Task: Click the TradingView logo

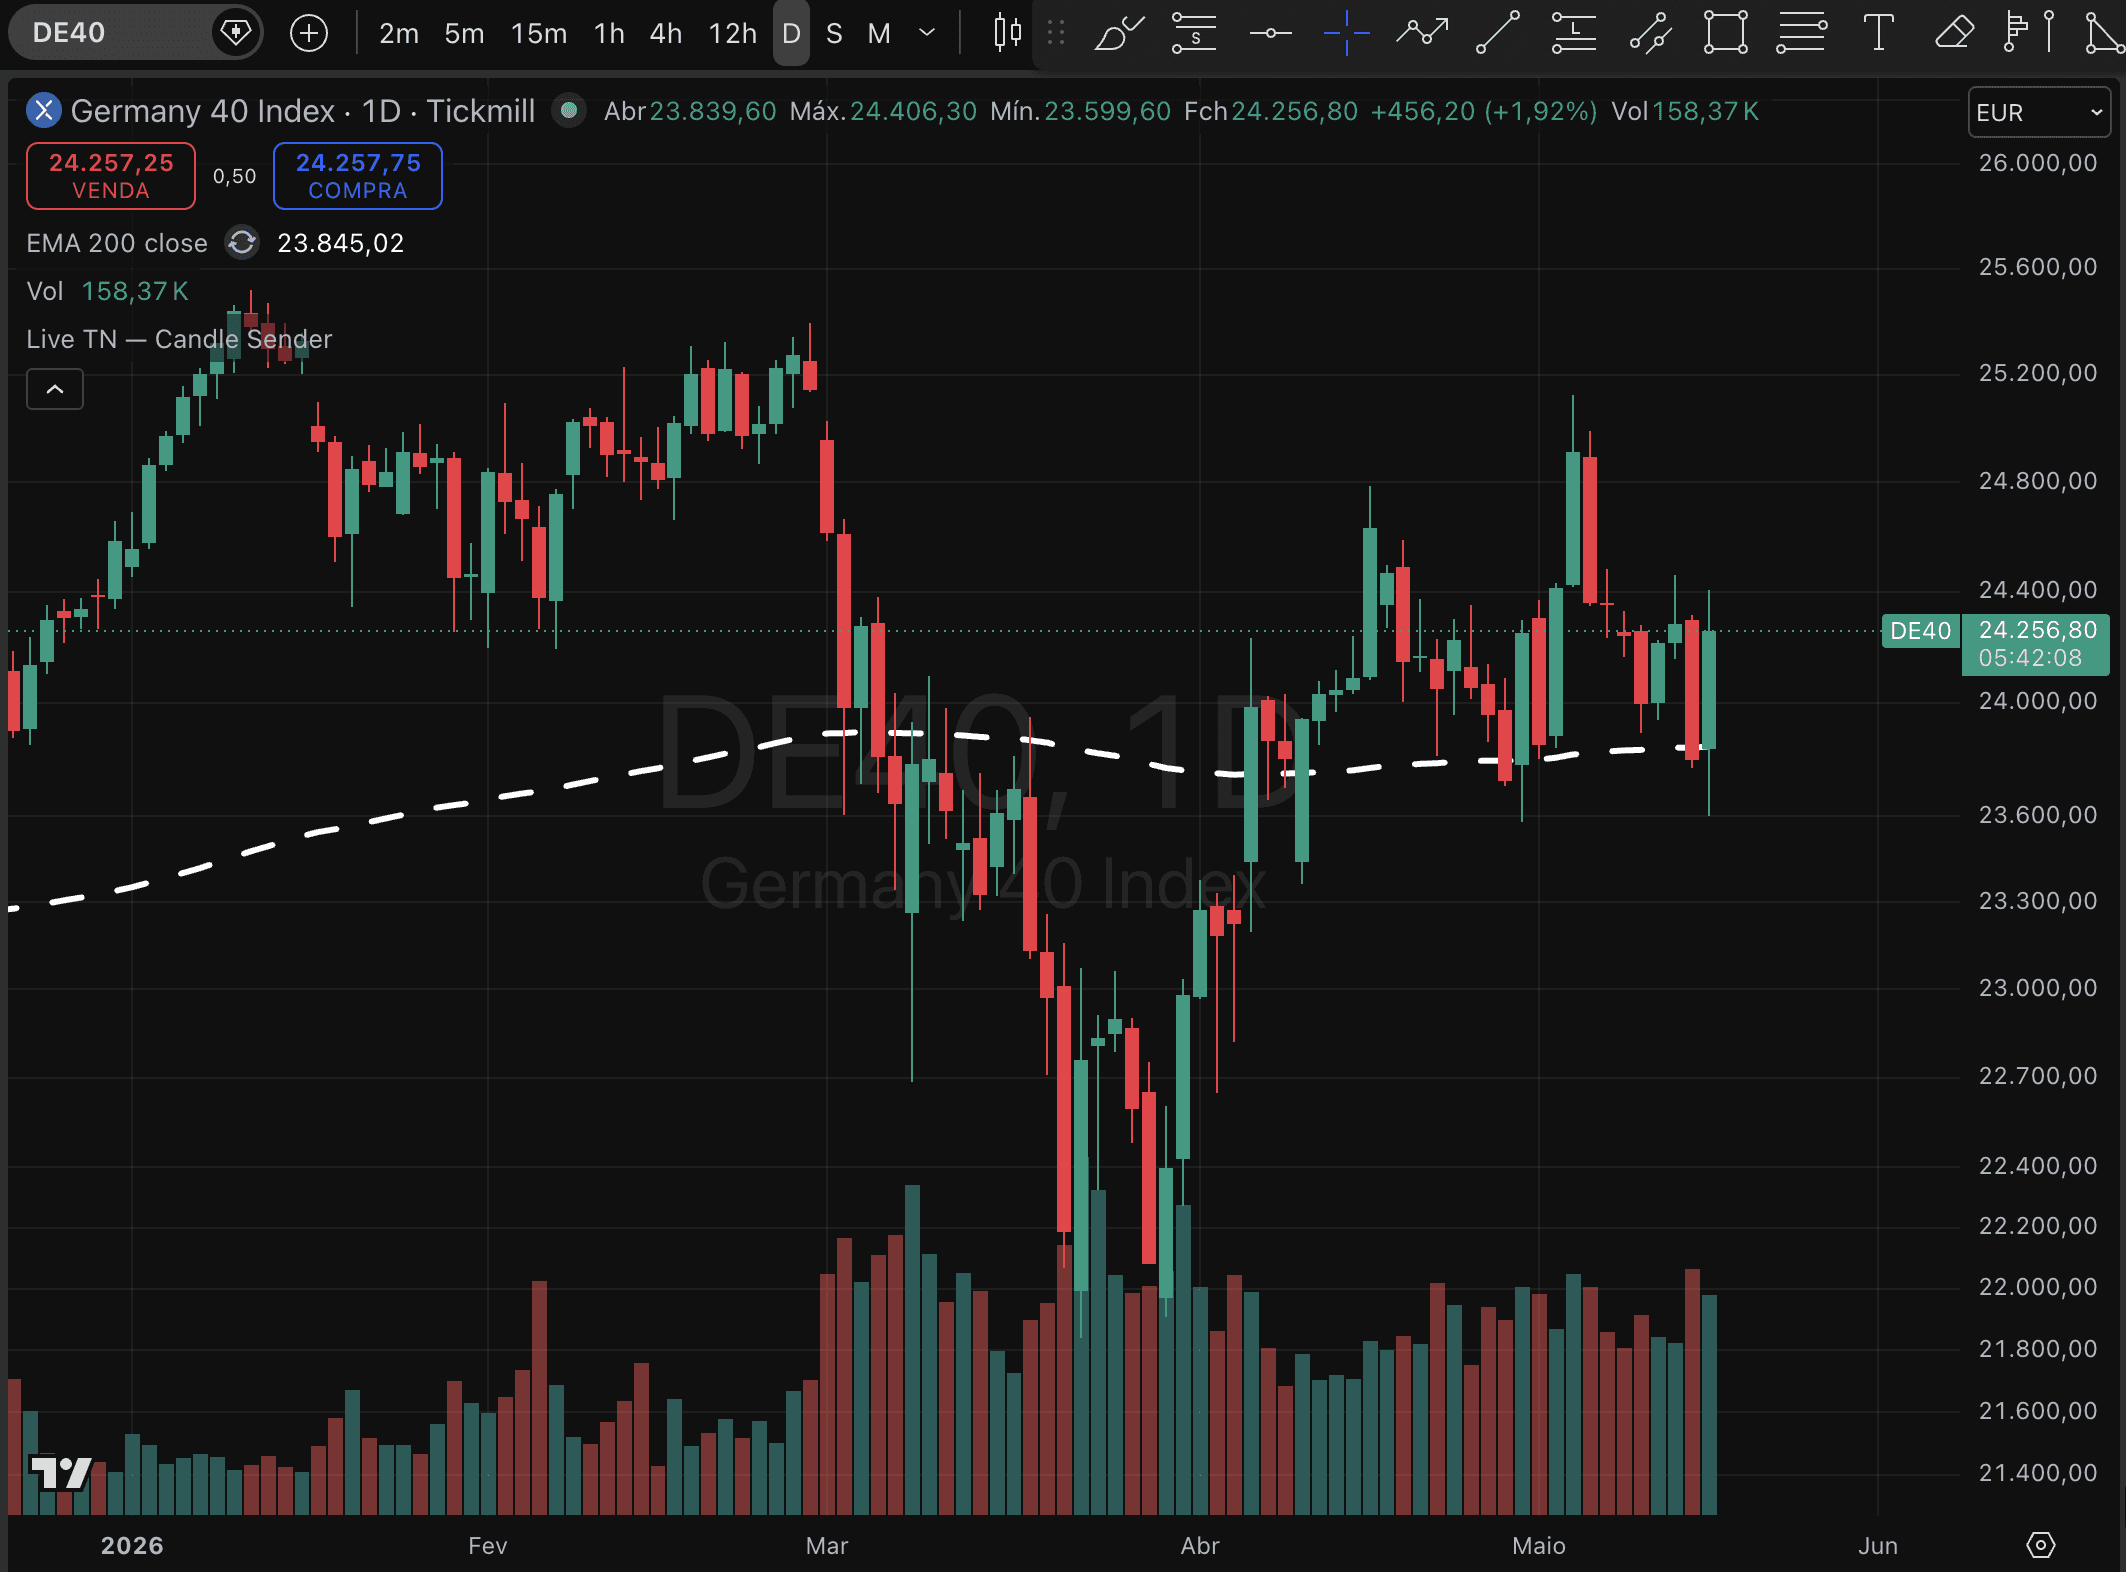Action: tap(60, 1472)
